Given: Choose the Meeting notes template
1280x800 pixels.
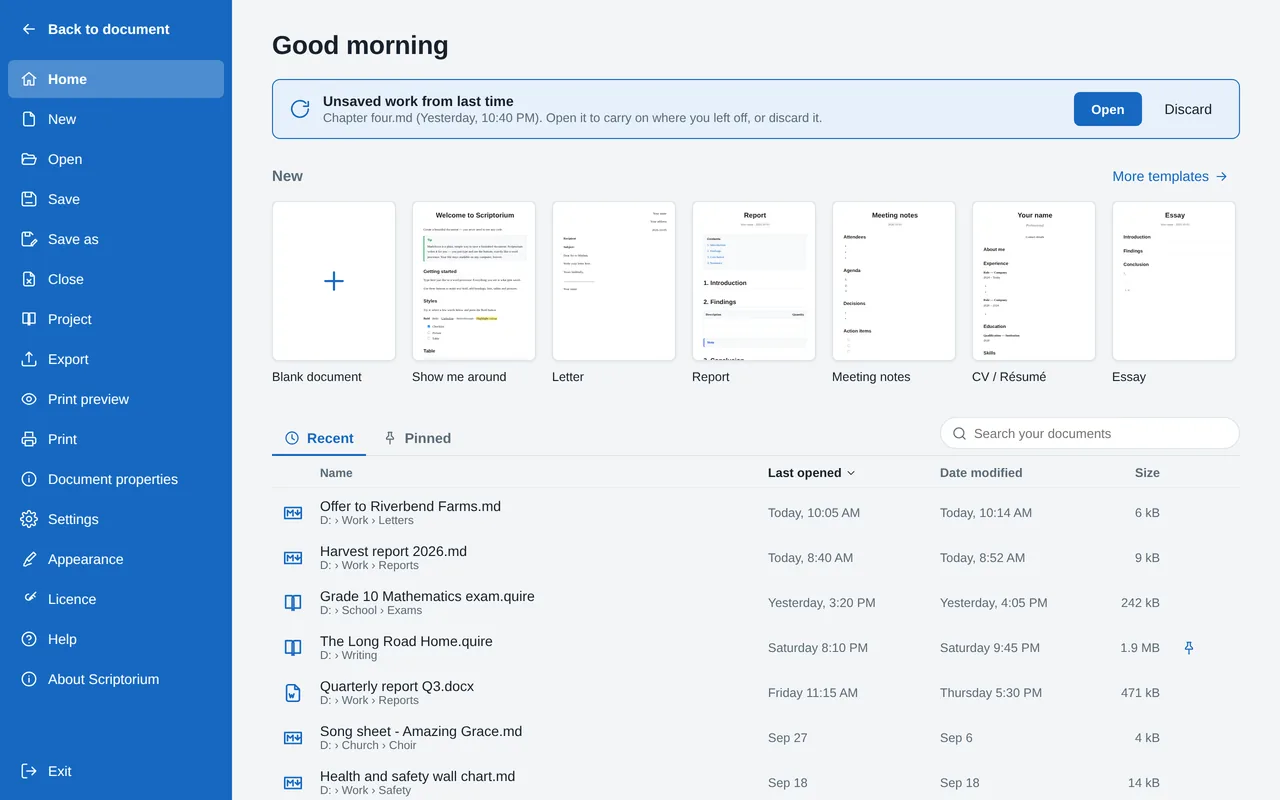Looking at the screenshot, I should click(x=894, y=281).
